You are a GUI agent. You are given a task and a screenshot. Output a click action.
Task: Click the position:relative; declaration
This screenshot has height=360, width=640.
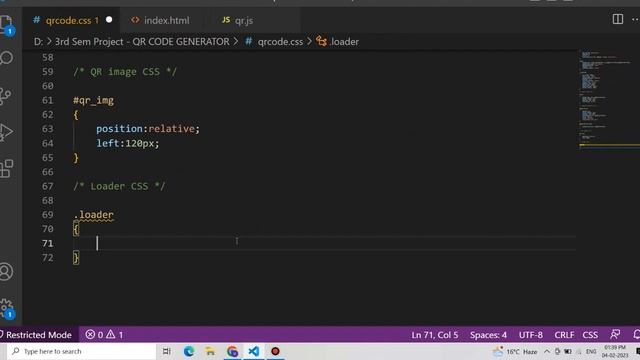tap(148, 129)
